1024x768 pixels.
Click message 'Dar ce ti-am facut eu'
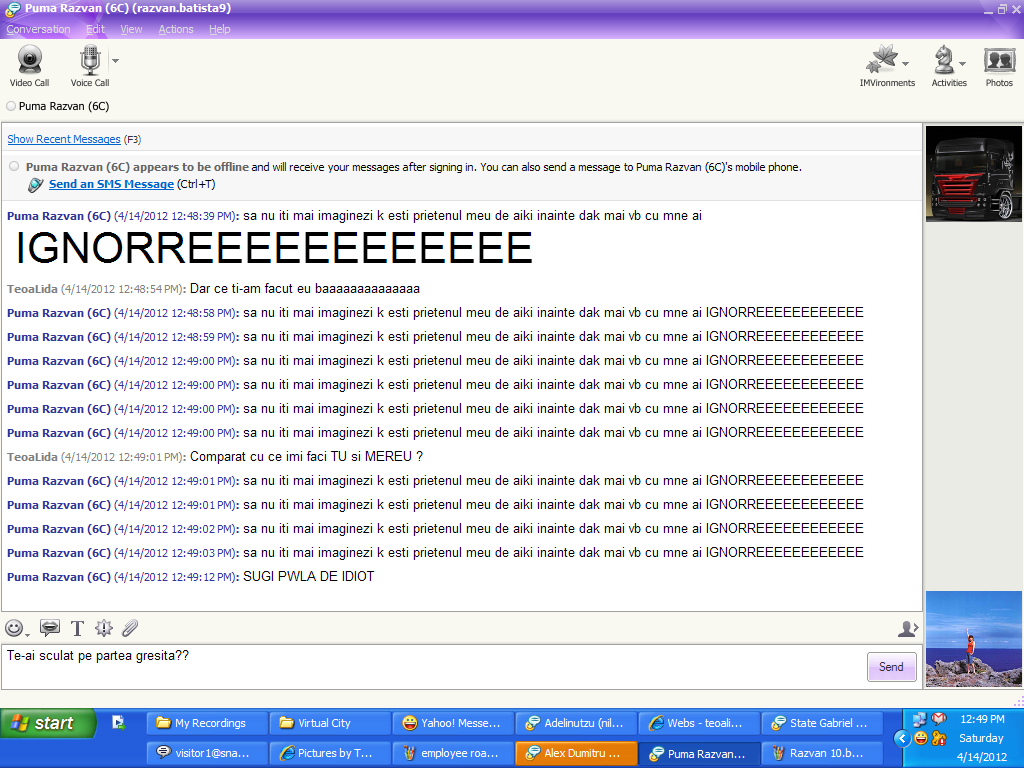tap(304, 289)
